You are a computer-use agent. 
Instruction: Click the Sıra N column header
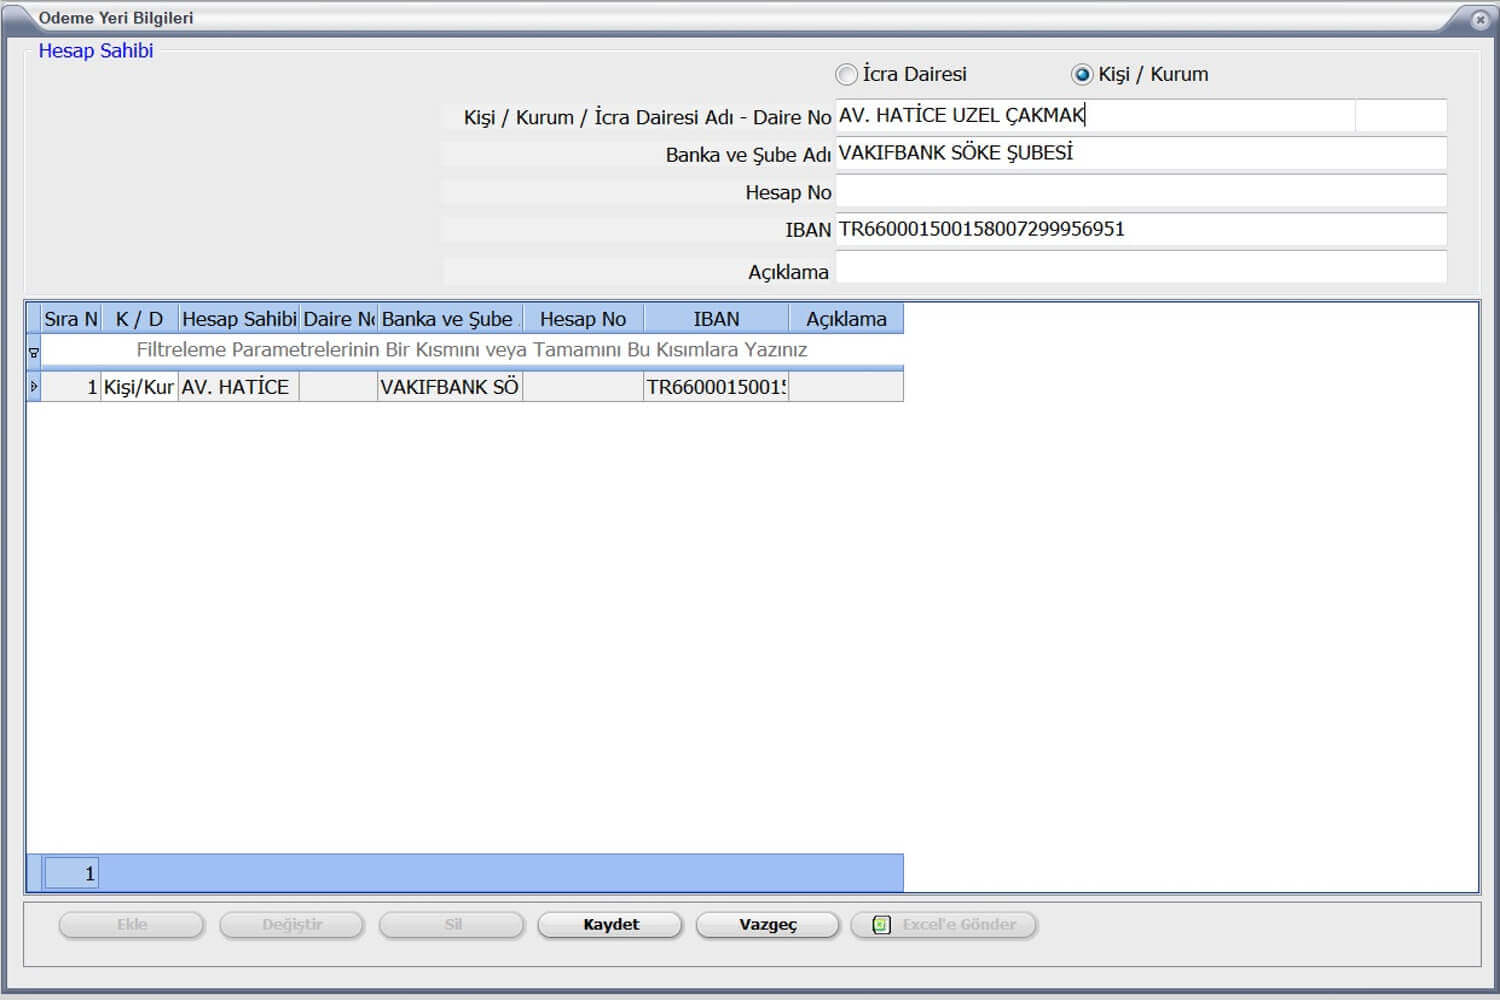[x=70, y=319]
